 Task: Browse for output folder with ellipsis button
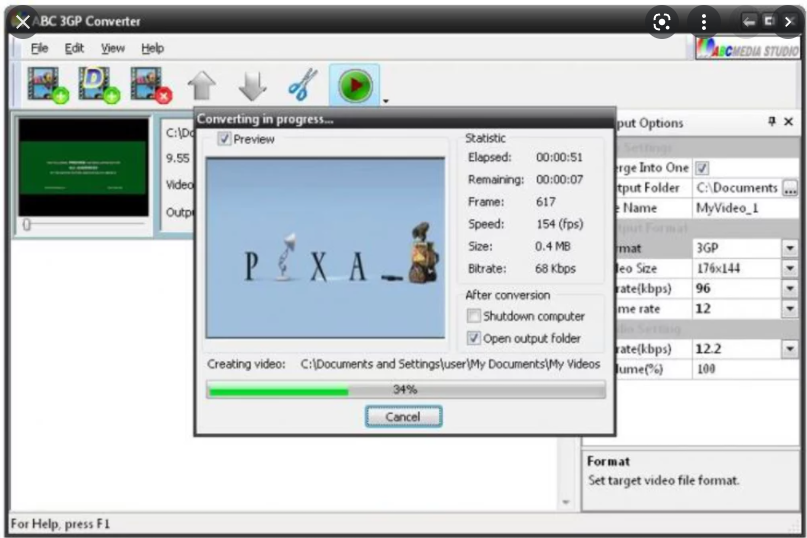coord(790,188)
